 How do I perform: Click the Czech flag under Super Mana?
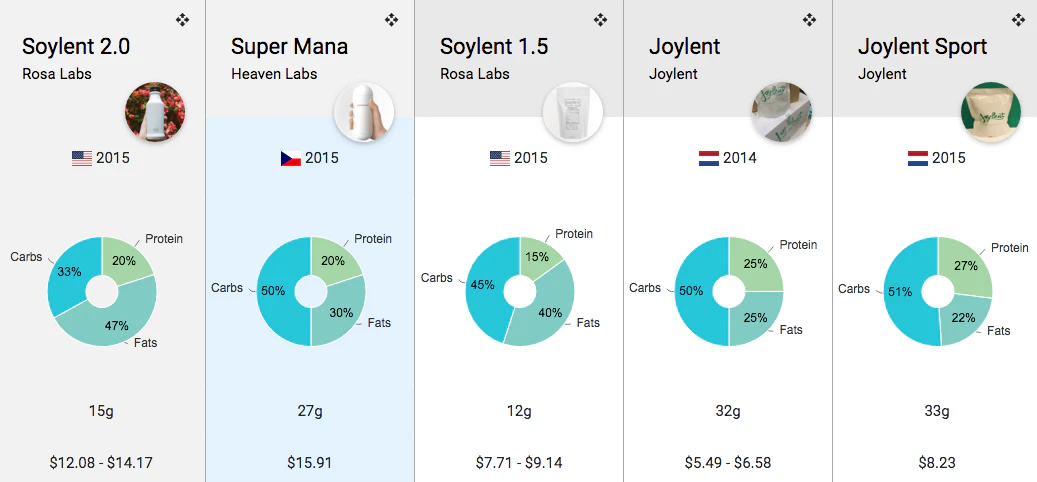291,158
